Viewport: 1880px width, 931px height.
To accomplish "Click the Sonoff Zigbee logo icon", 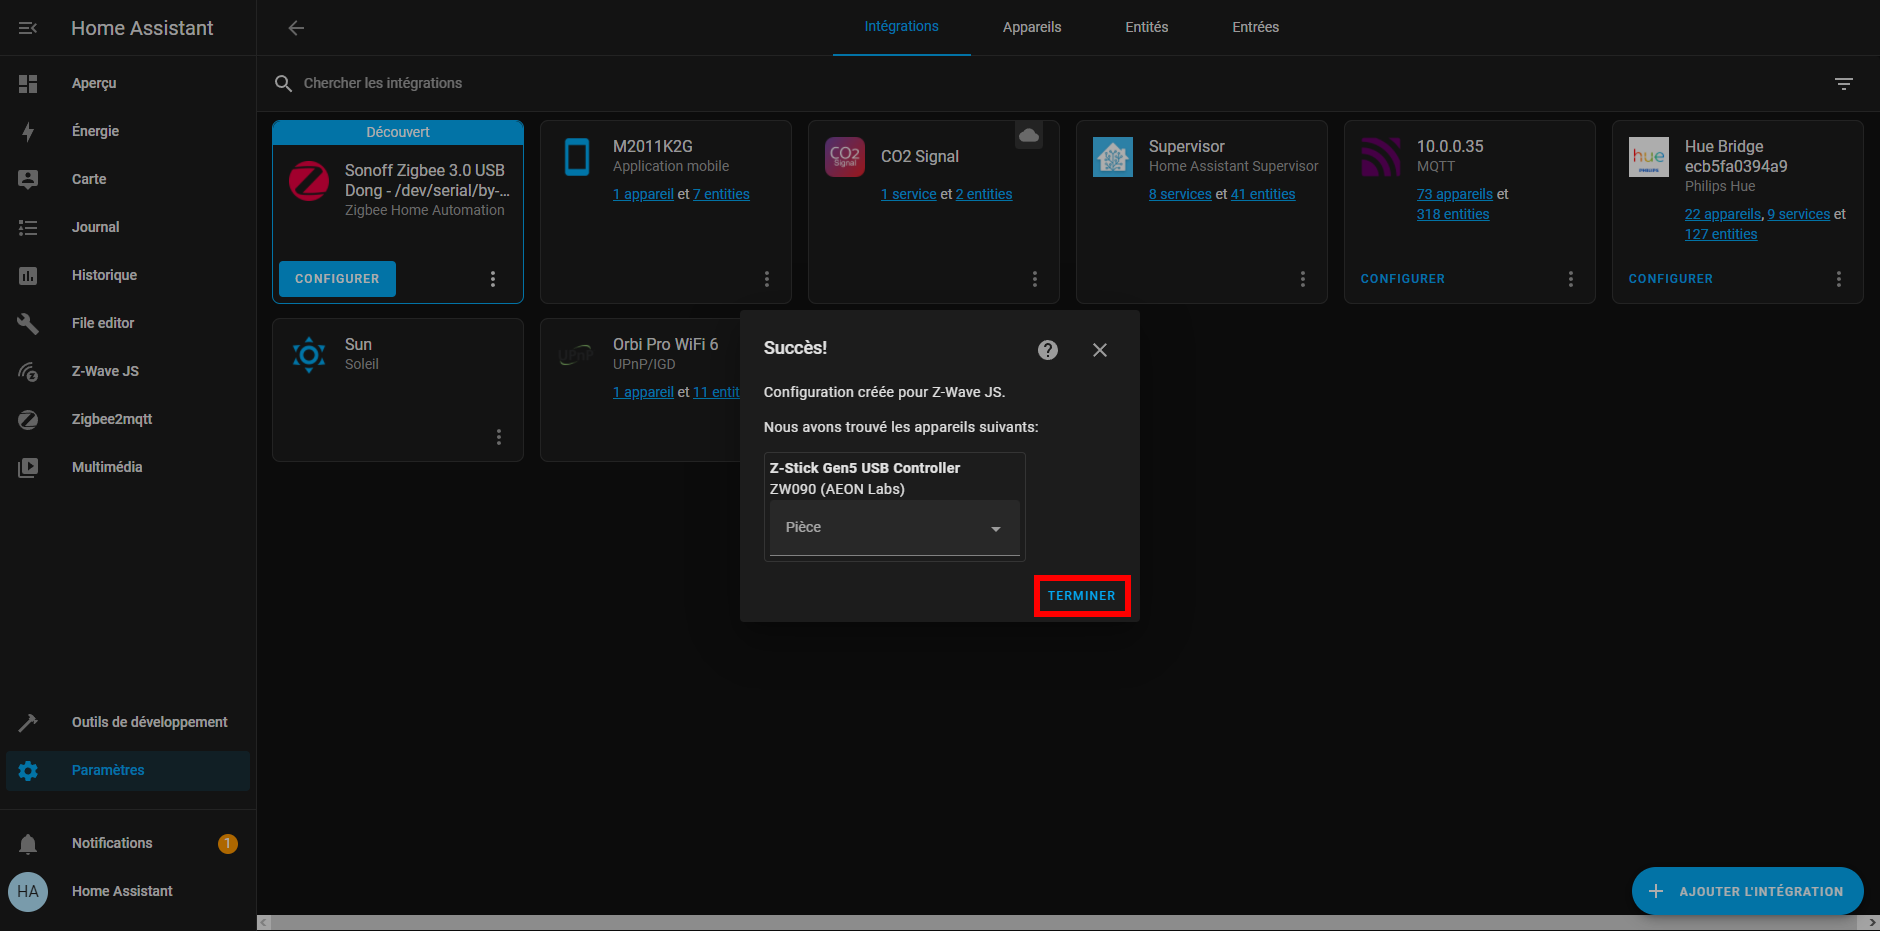I will (309, 181).
